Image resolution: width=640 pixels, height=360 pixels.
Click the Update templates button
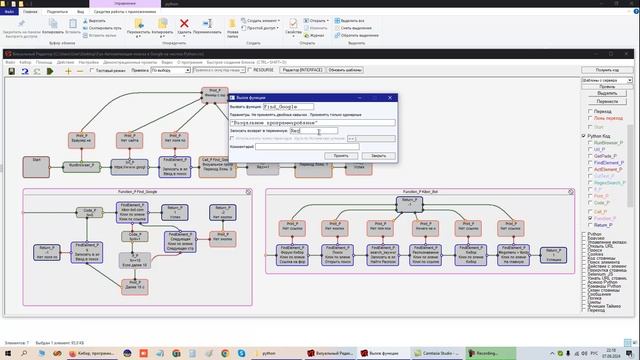tap(345, 70)
